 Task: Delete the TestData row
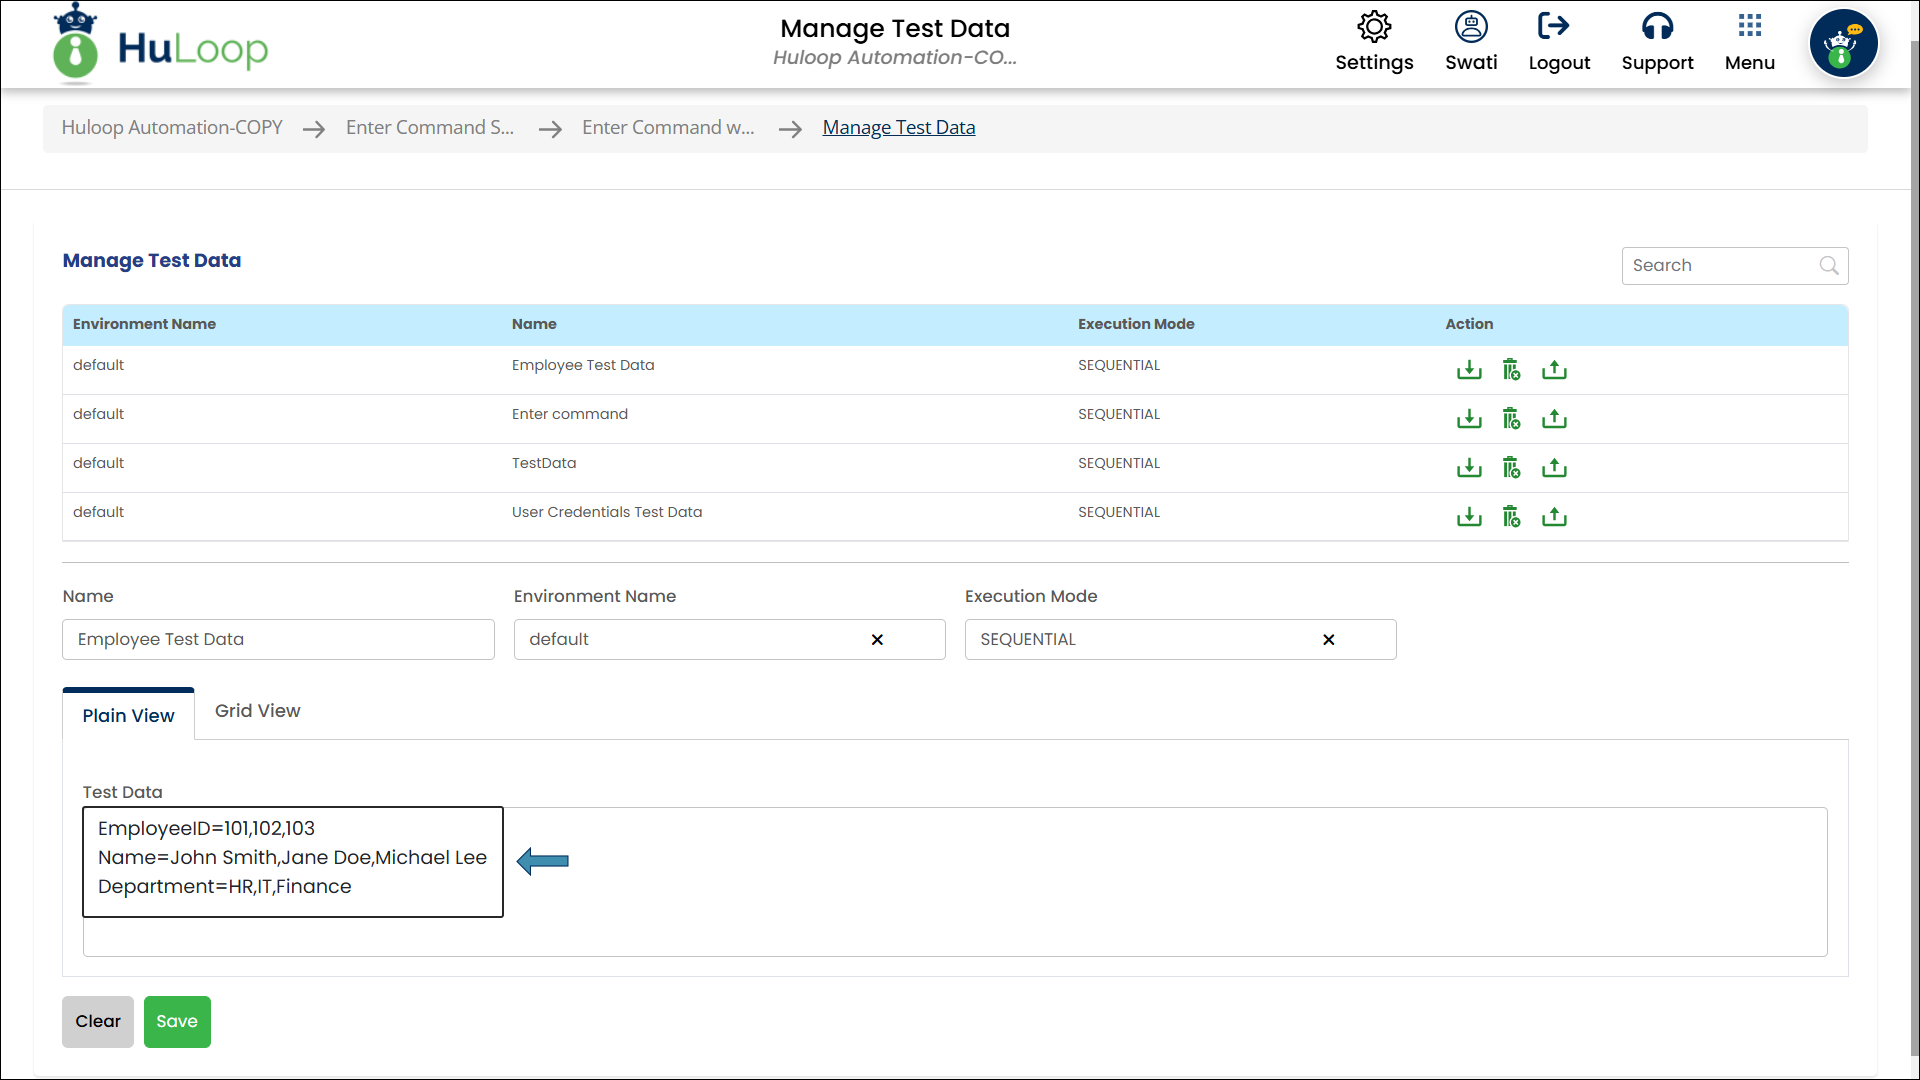coord(1511,468)
